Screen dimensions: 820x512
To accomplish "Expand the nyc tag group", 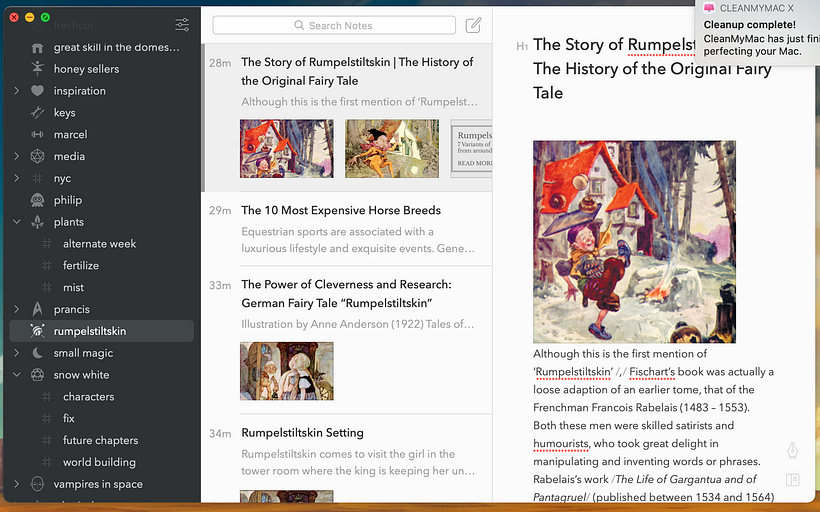I will coord(16,178).
